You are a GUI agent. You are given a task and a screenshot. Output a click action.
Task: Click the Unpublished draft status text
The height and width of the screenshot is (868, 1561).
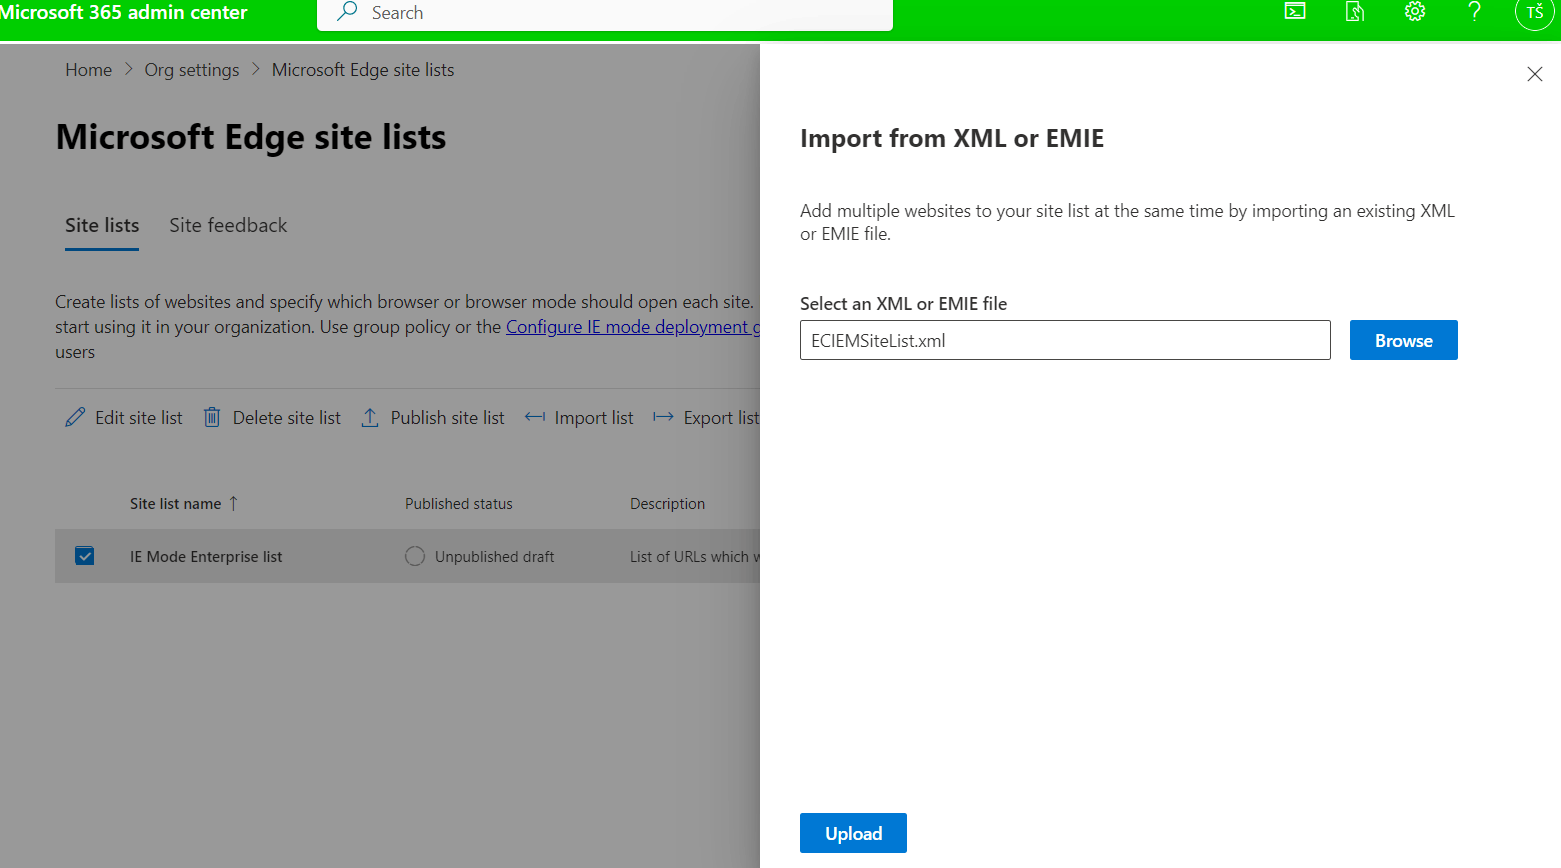pos(494,557)
